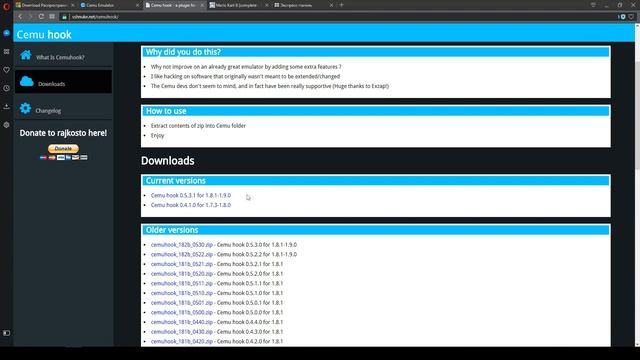Open the What is Cemuhook? menu item
This screenshot has height=360, width=640.
[x=63, y=56]
